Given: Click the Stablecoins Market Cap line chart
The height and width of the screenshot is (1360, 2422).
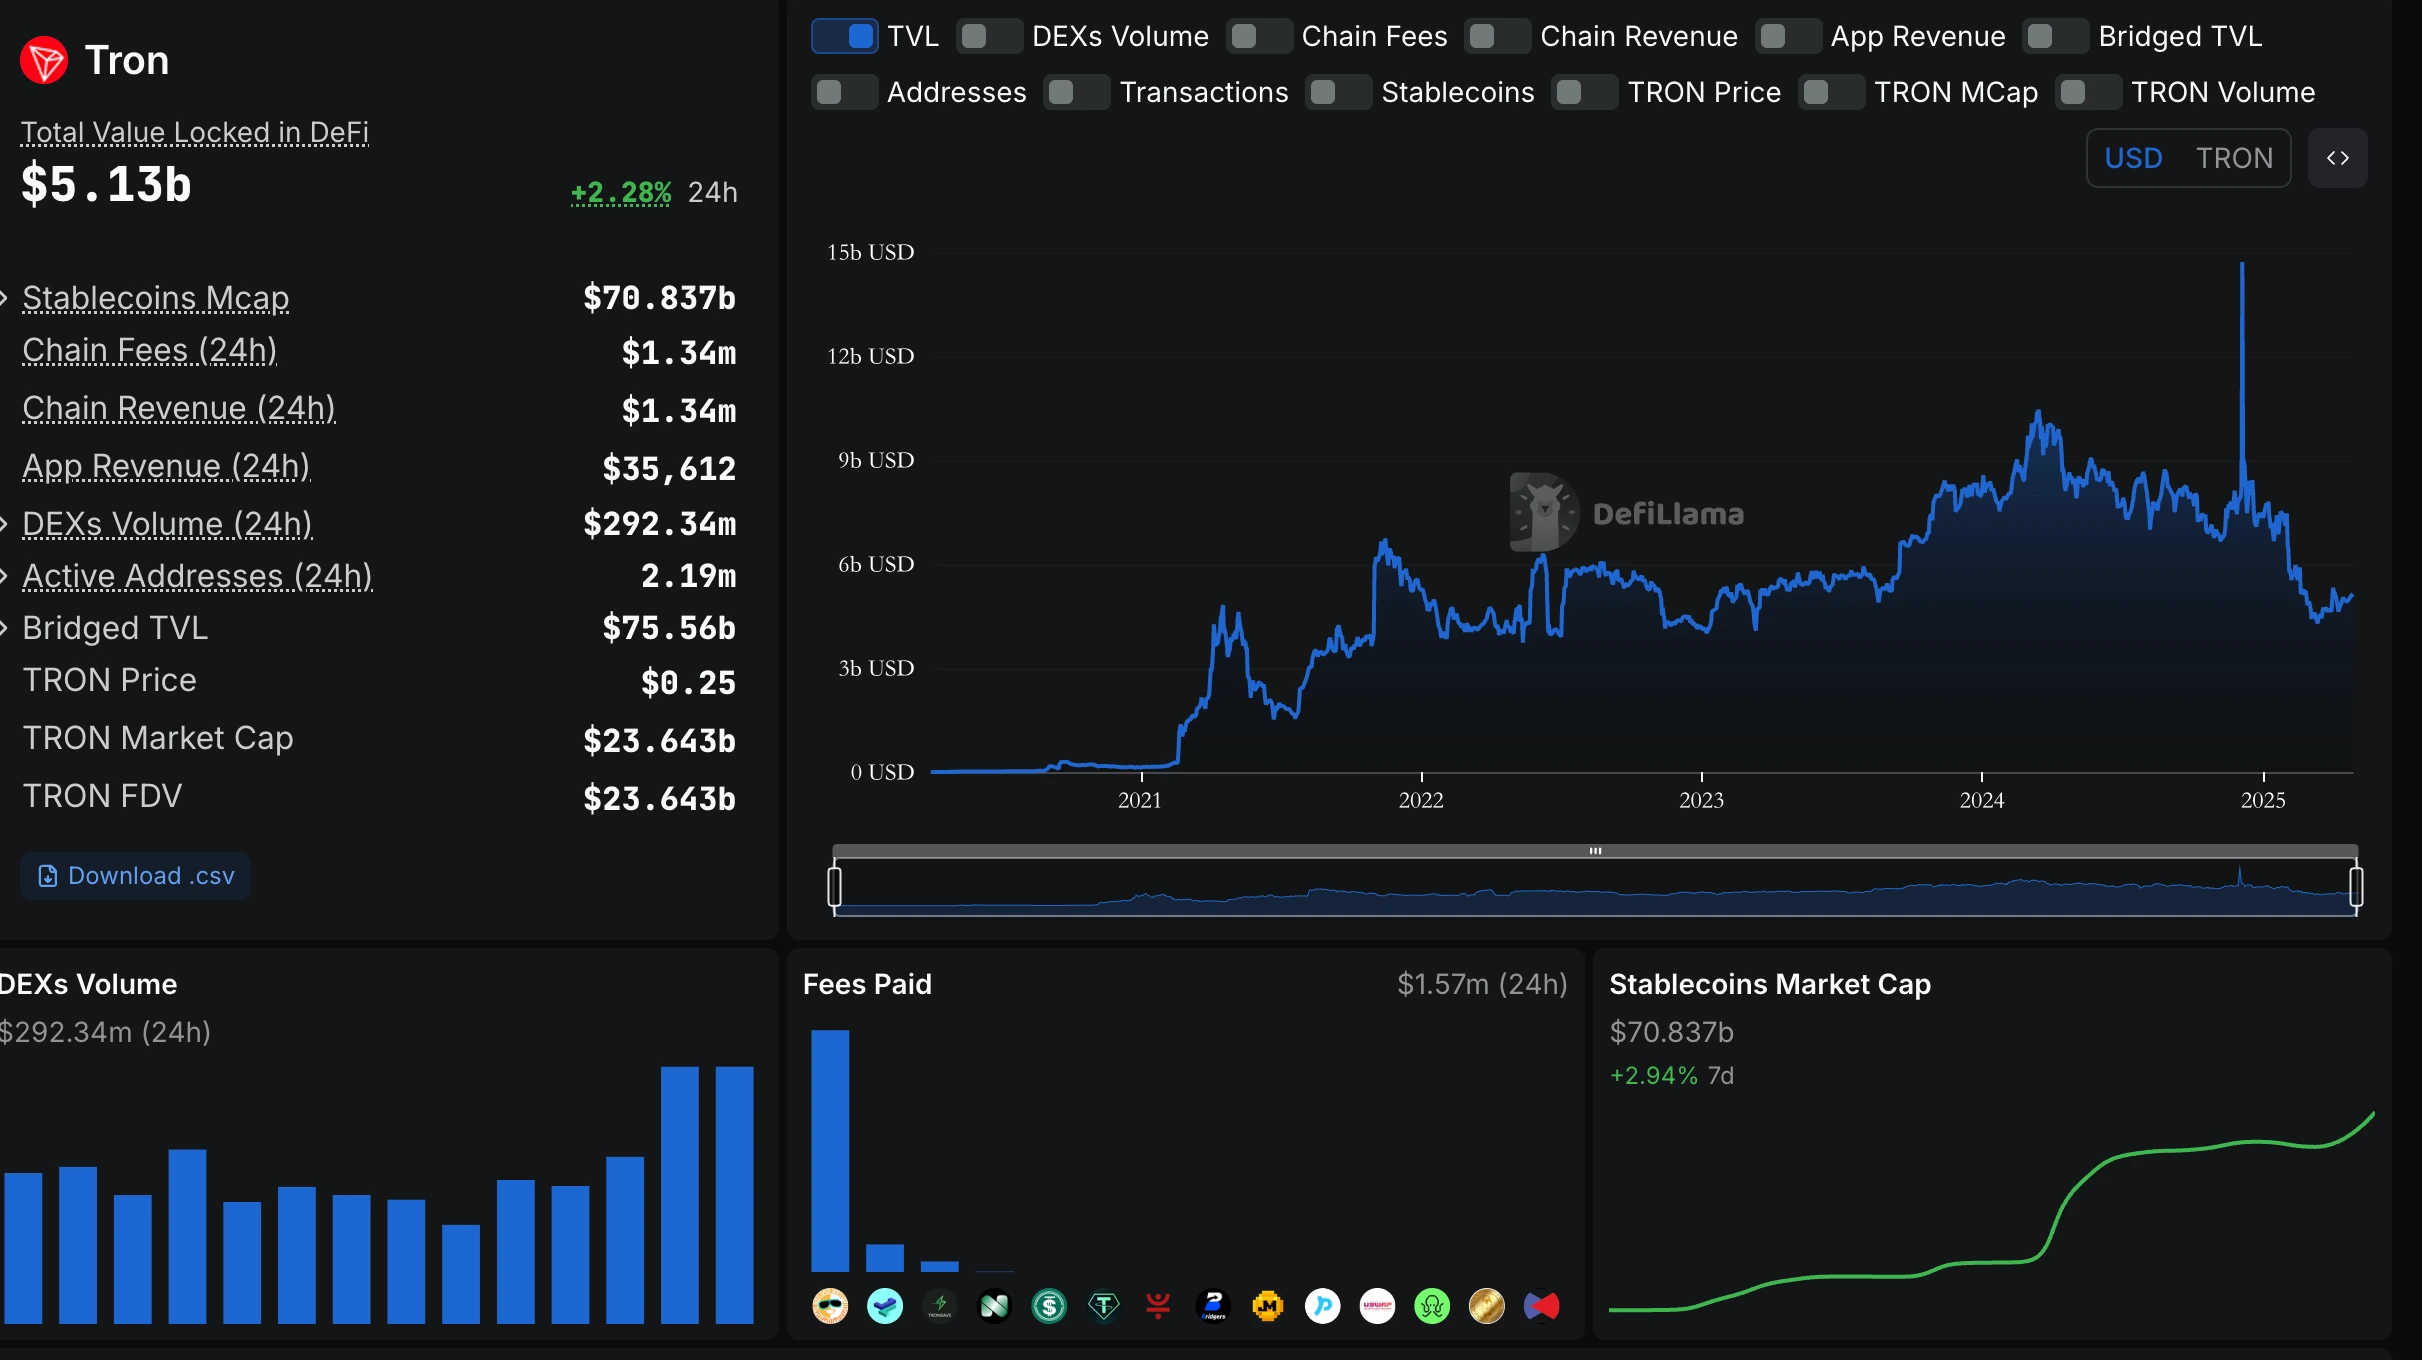Looking at the screenshot, I should [1991, 1211].
